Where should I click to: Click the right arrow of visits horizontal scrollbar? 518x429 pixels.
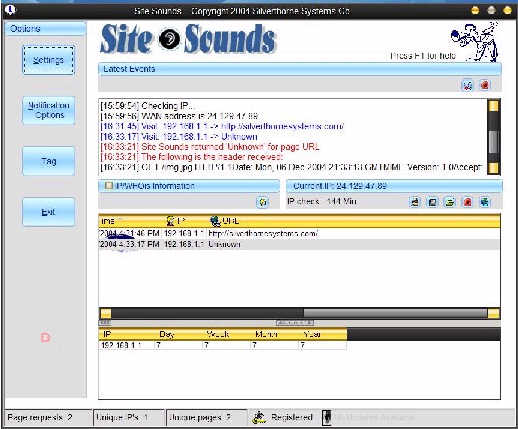pyautogui.click(x=493, y=313)
